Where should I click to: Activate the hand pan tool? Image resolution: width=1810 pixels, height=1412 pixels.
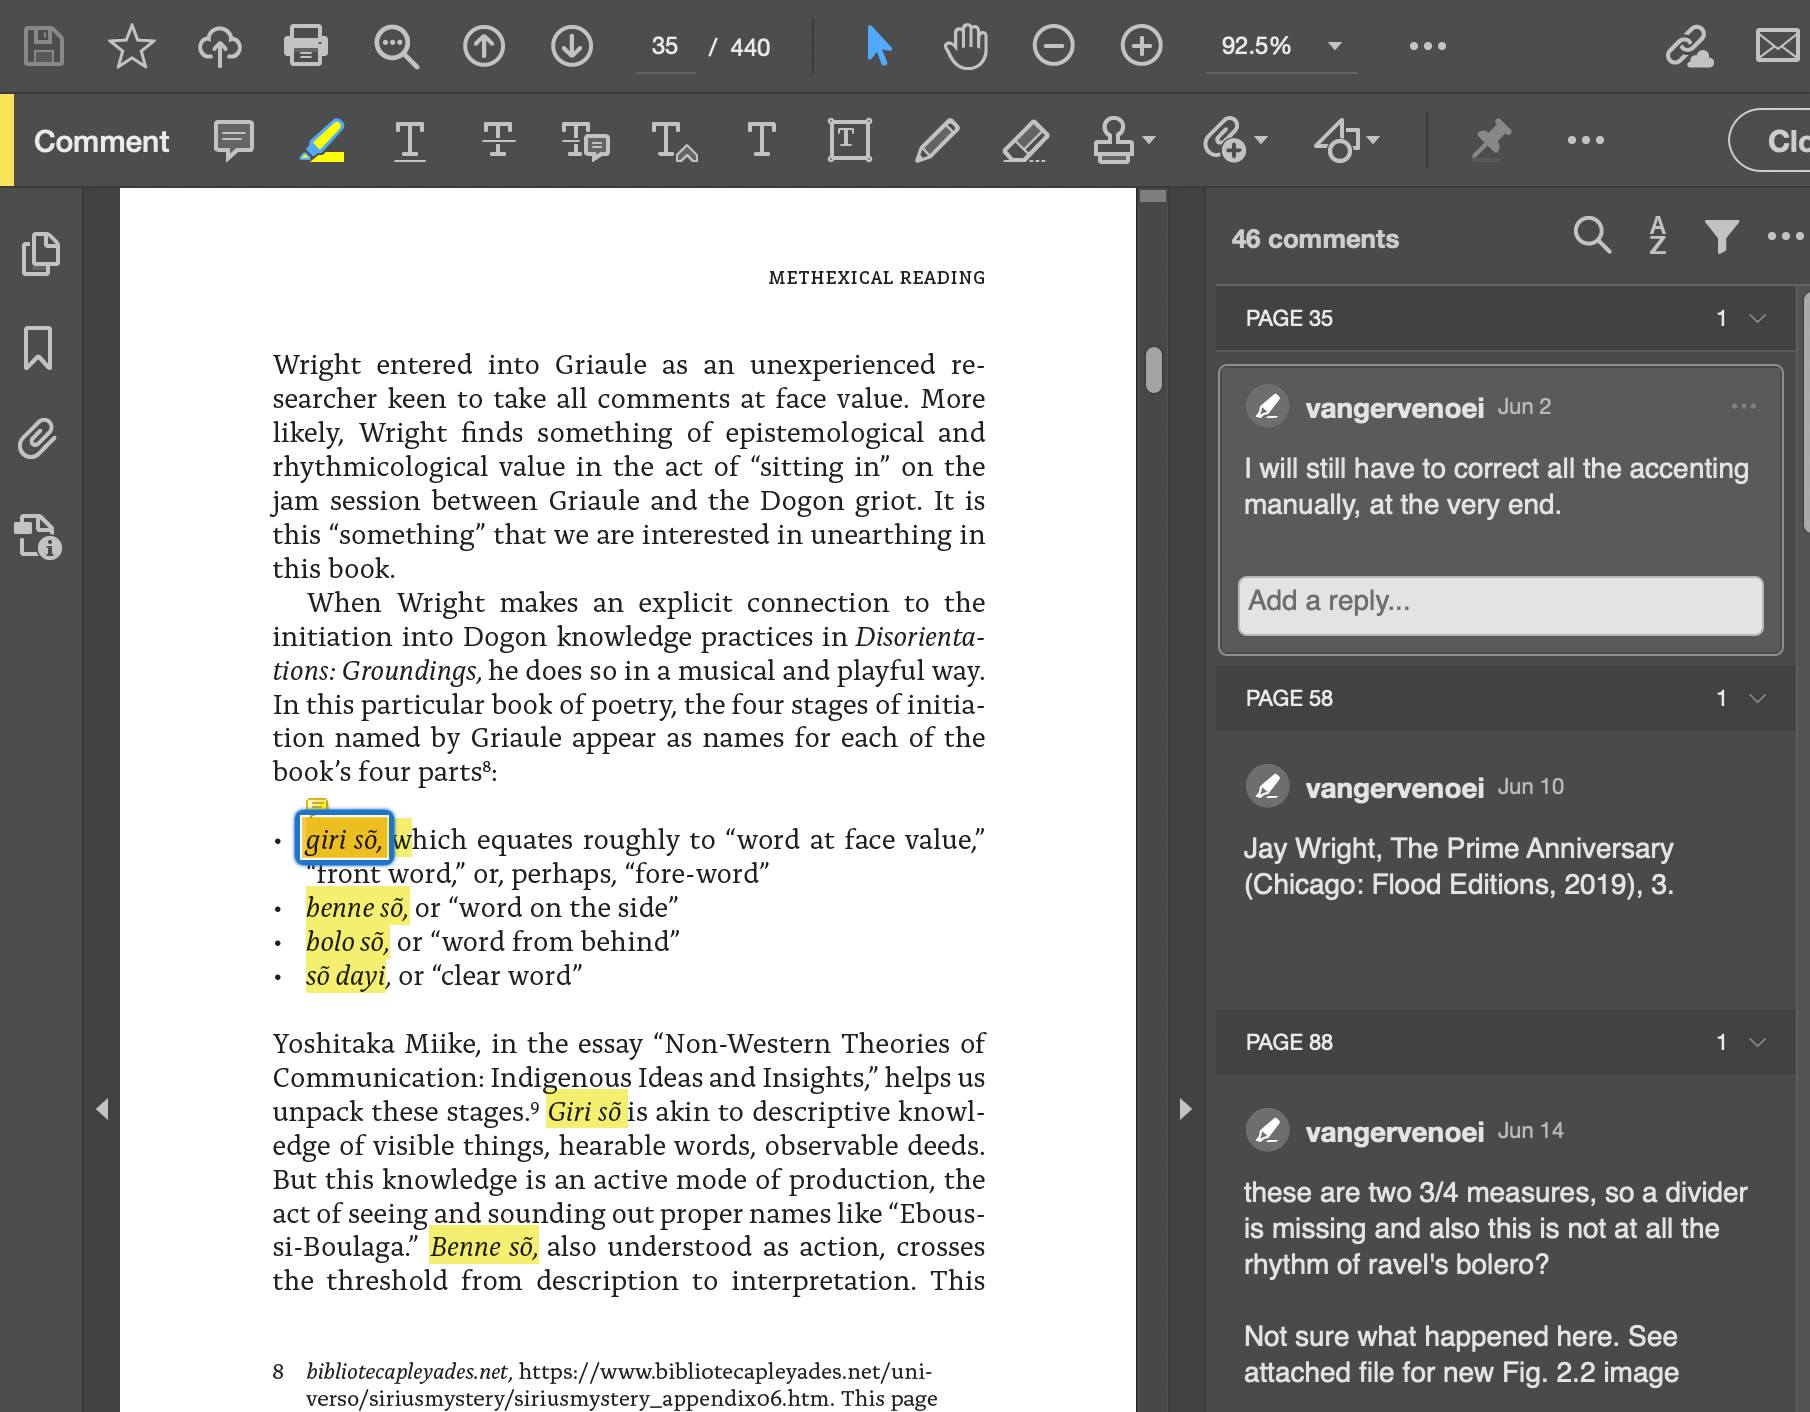[x=966, y=46]
